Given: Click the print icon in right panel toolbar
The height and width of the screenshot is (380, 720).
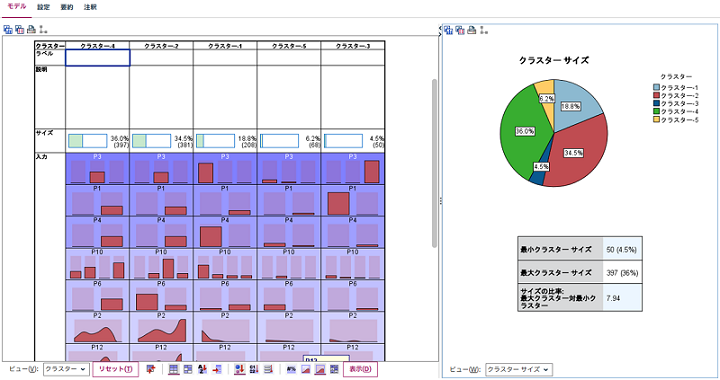Looking at the screenshot, I should click(x=472, y=30).
